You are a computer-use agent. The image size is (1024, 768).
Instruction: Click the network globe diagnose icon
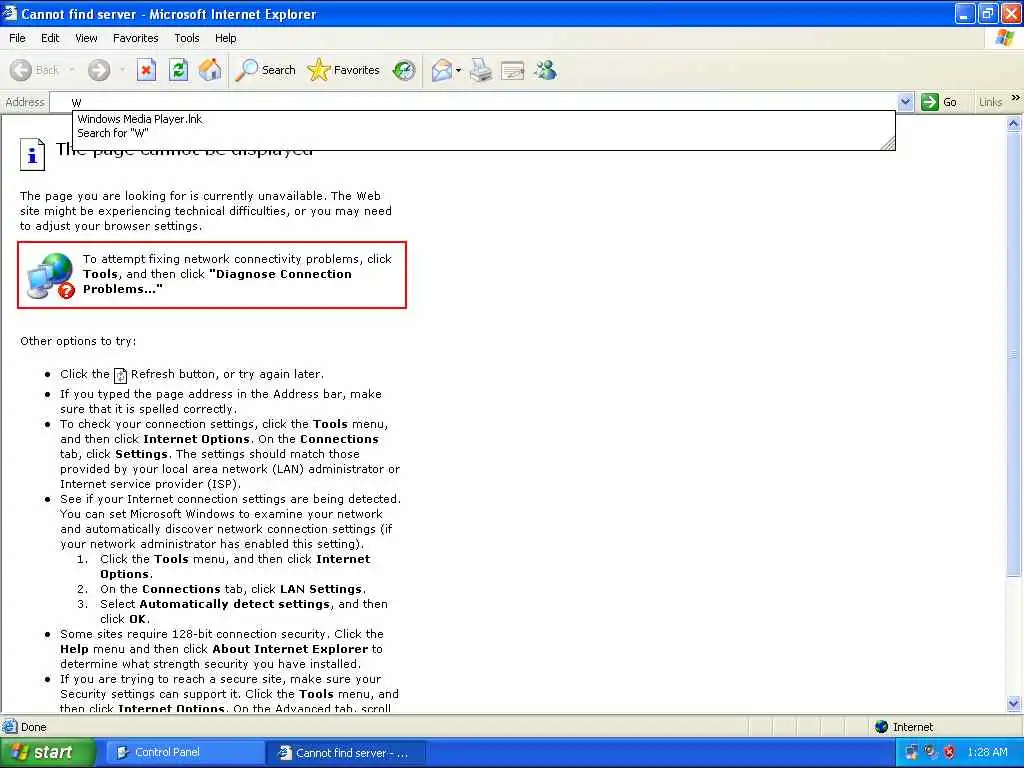[x=51, y=276]
